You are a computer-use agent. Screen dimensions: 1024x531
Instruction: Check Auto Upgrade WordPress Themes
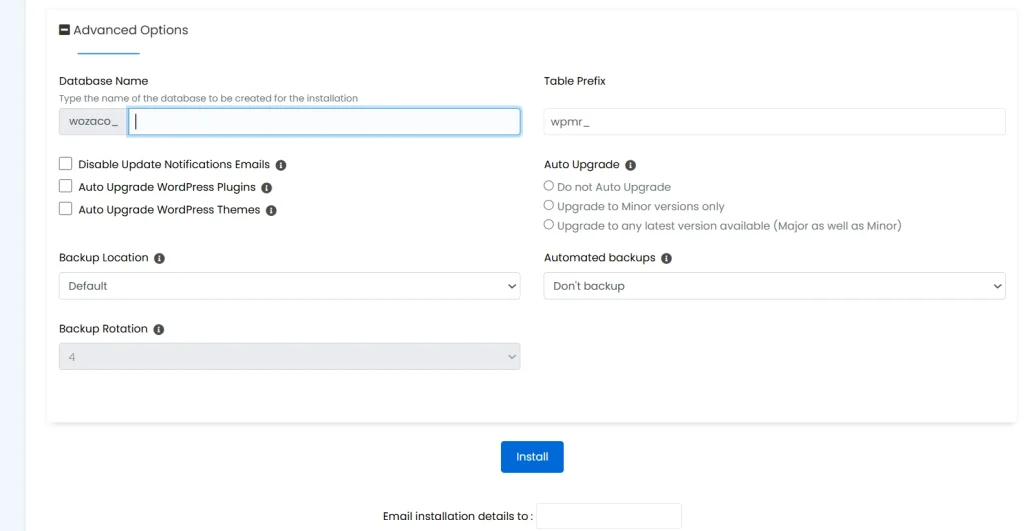(65, 208)
